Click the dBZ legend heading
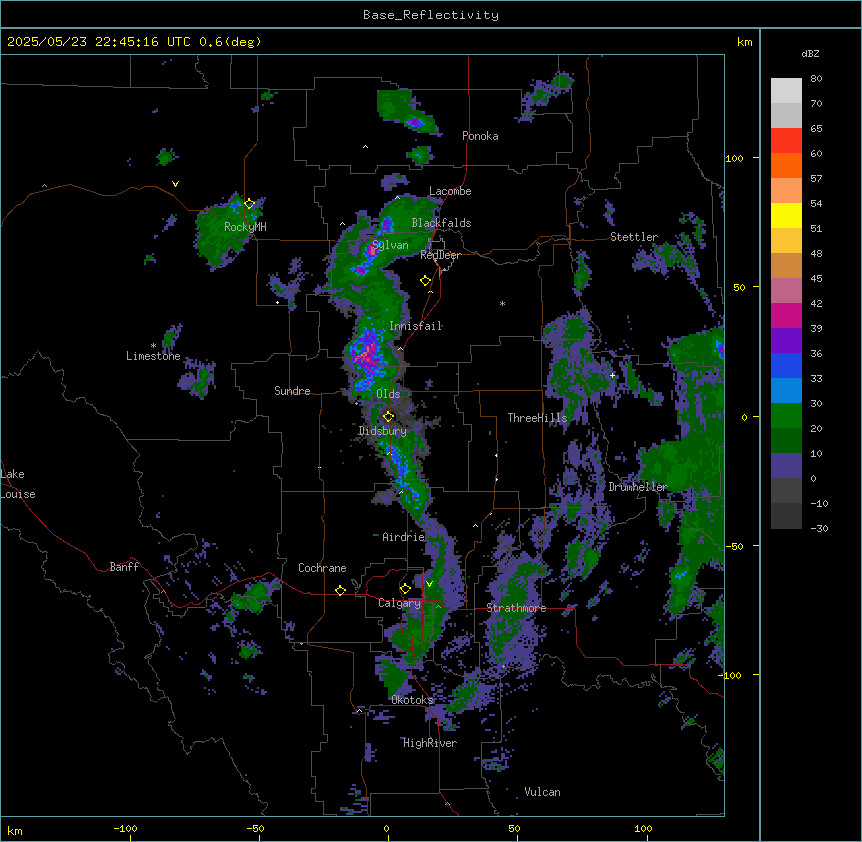 pyautogui.click(x=810, y=53)
